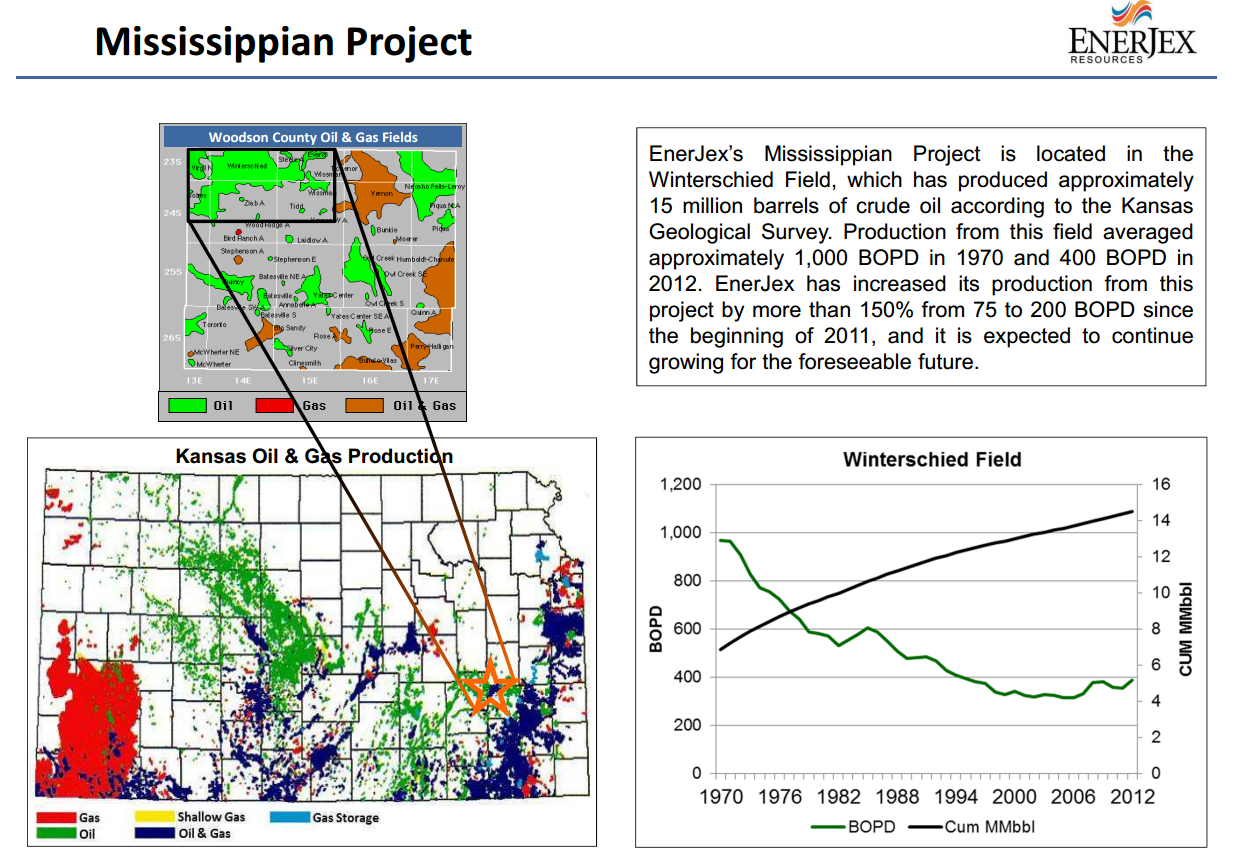Click "15 million barrels of crude oil" in paragraph
This screenshot has width=1245, height=854.
(x=787, y=206)
